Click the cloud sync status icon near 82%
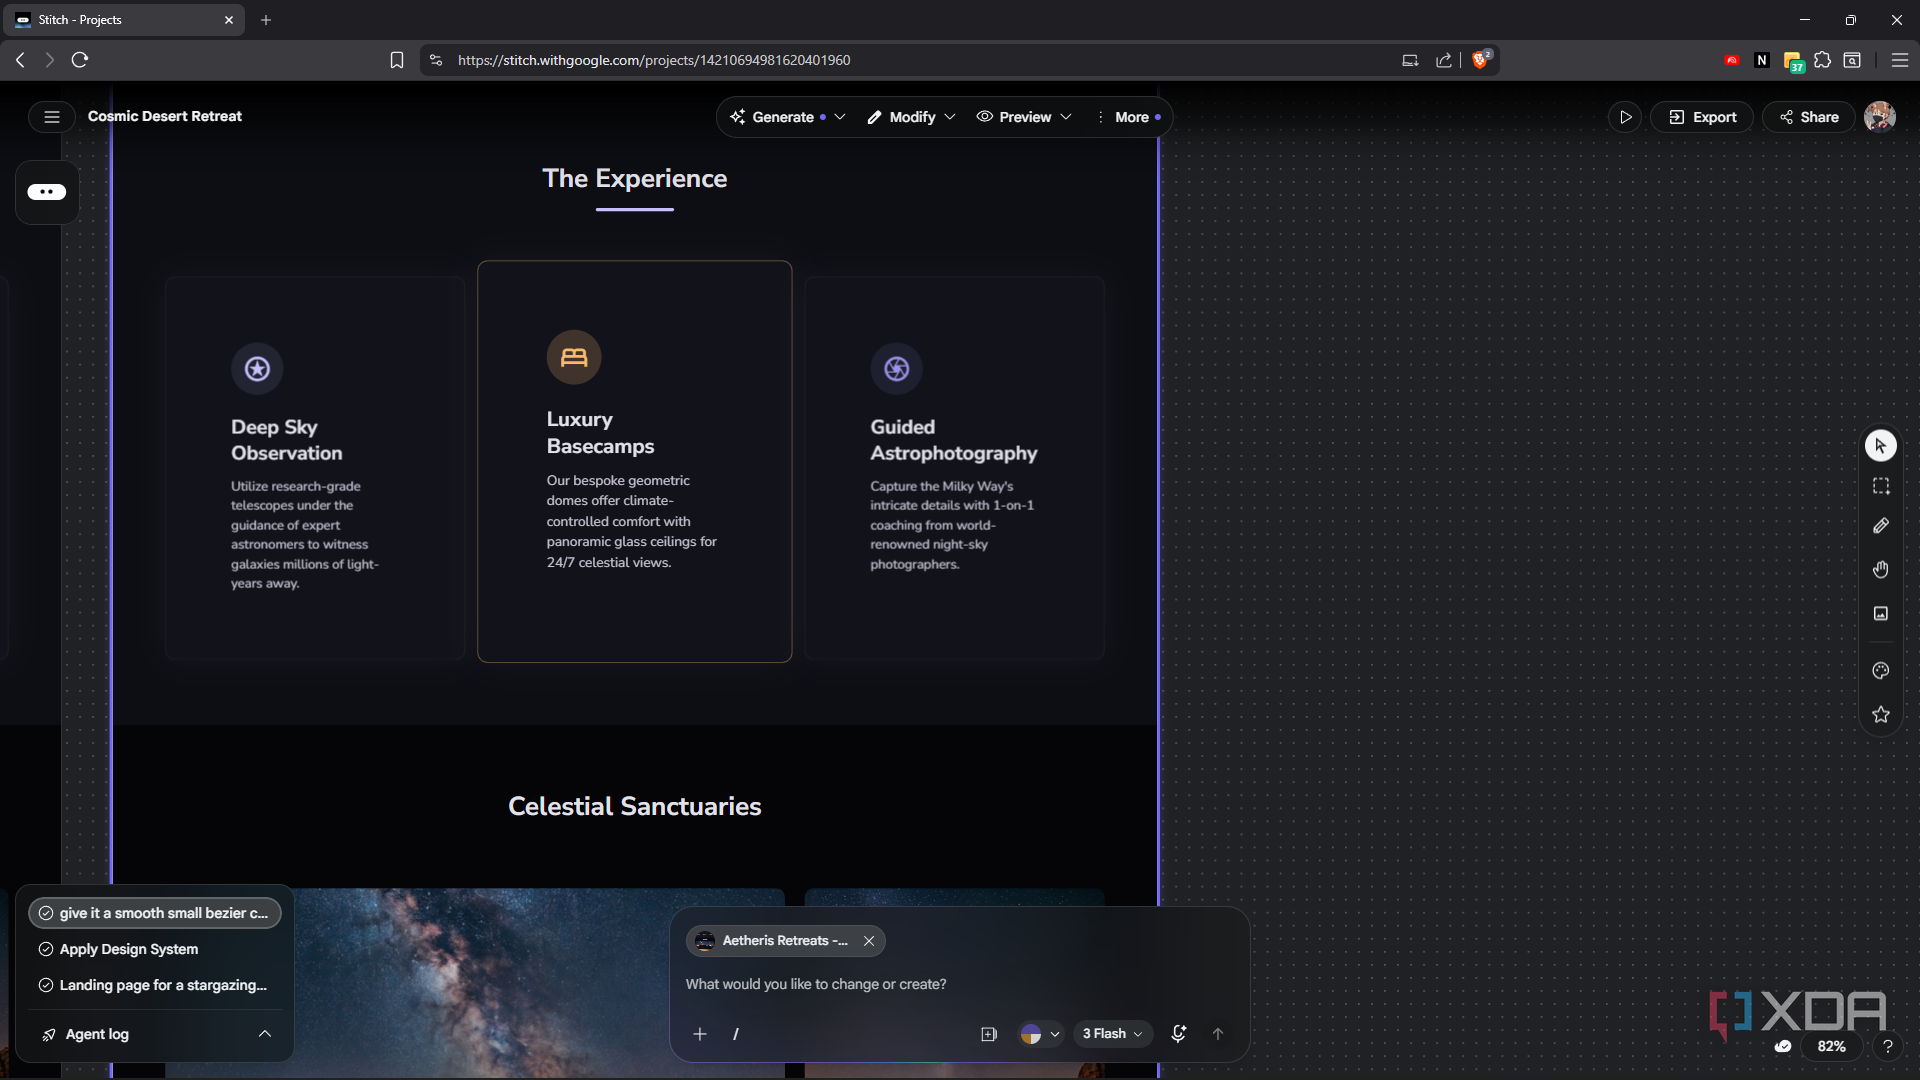The width and height of the screenshot is (1920, 1080). click(1782, 1046)
